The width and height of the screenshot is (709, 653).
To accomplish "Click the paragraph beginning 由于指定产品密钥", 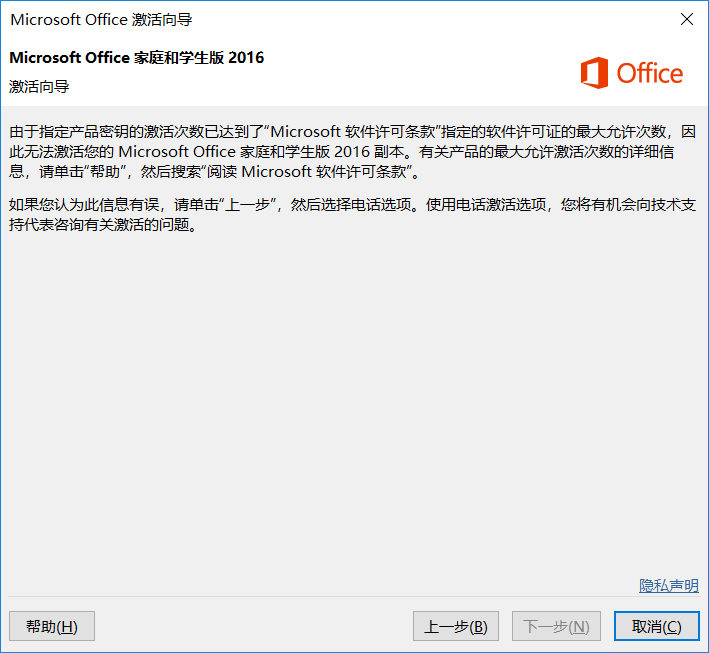I will (x=352, y=151).
